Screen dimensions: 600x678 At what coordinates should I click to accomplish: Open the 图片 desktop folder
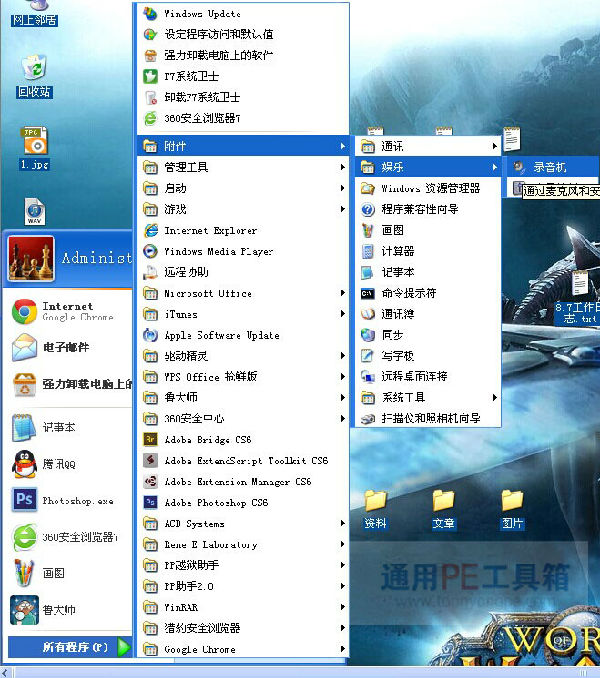(x=513, y=509)
